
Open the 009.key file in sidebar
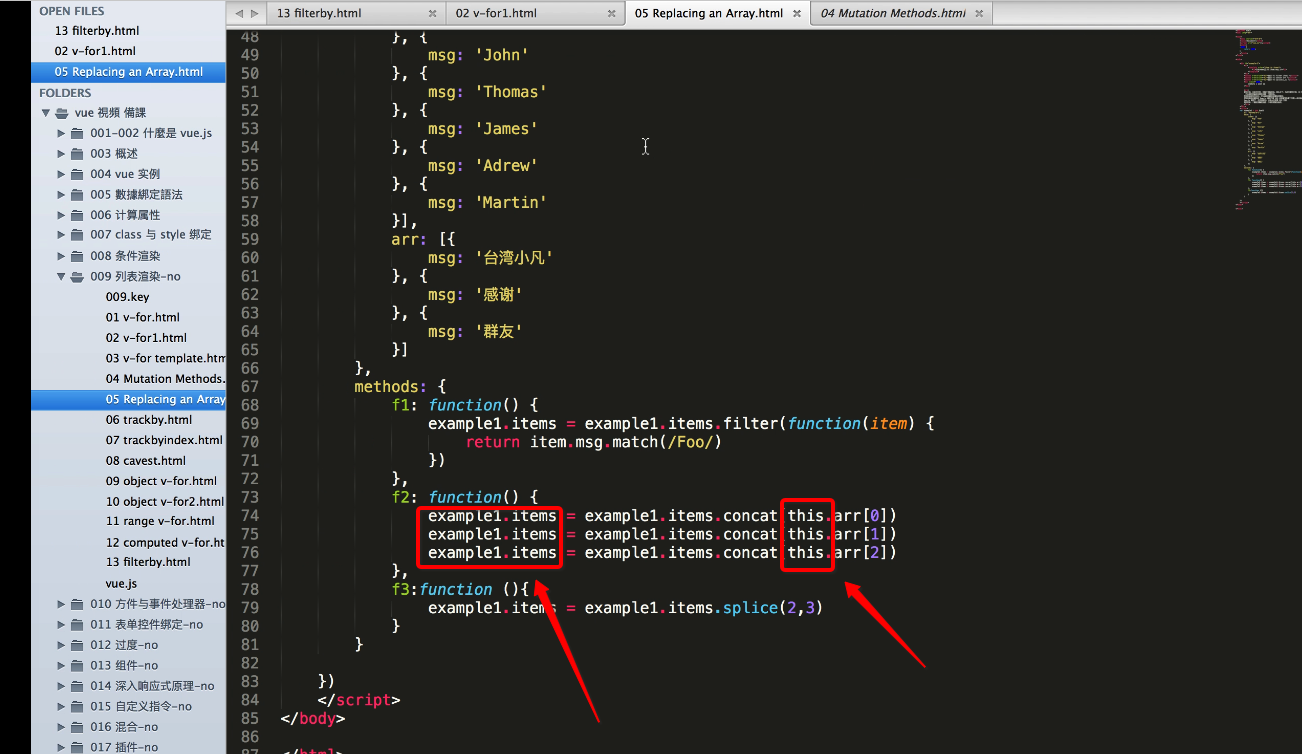click(x=128, y=297)
